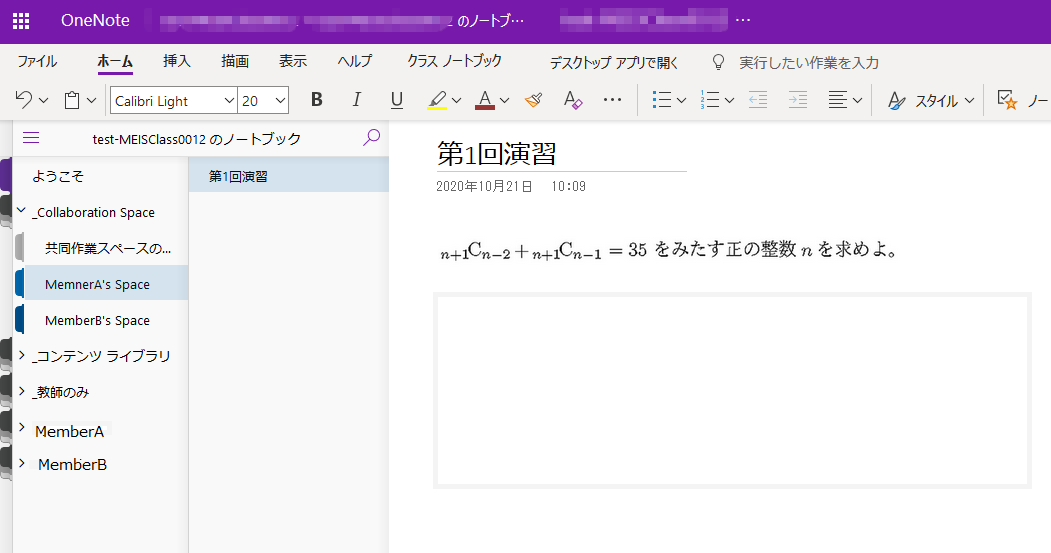The height and width of the screenshot is (553, 1051).
Task: Expand the _コンテンツ ライブラリ group
Action: pyautogui.click(x=21, y=355)
